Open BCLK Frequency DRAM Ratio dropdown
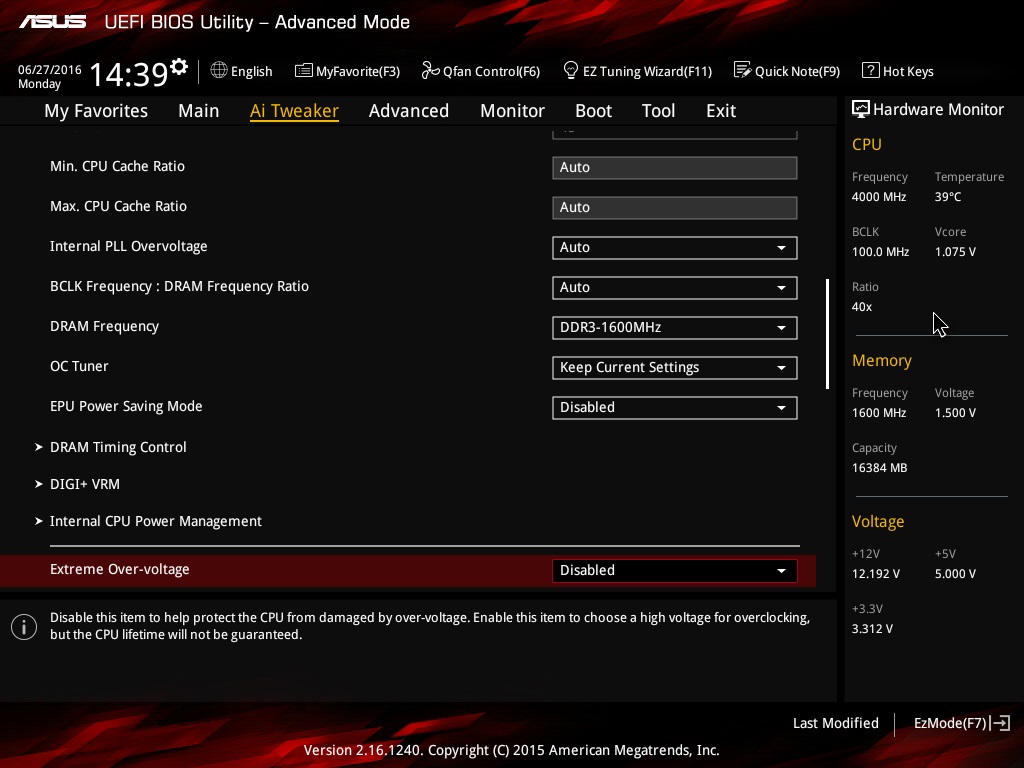Image resolution: width=1024 pixels, height=768 pixels. click(675, 287)
